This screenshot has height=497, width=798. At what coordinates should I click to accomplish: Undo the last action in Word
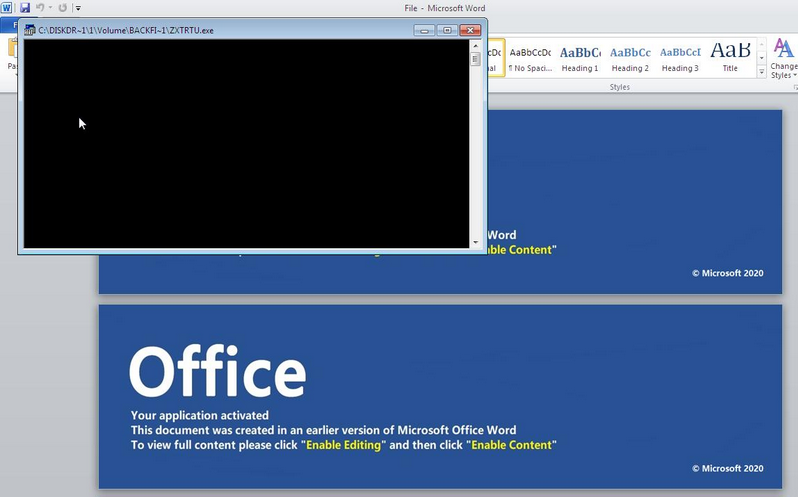tap(40, 8)
